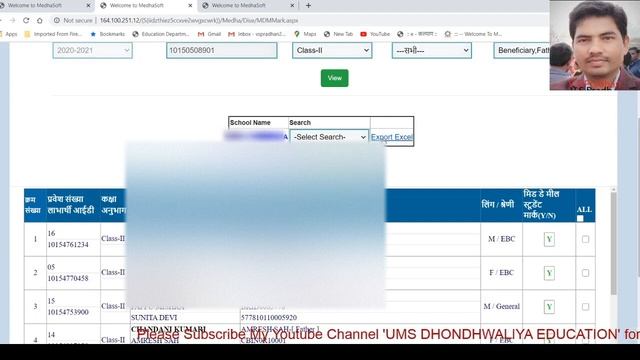Open the -Select Search- dropdown

coord(329,137)
